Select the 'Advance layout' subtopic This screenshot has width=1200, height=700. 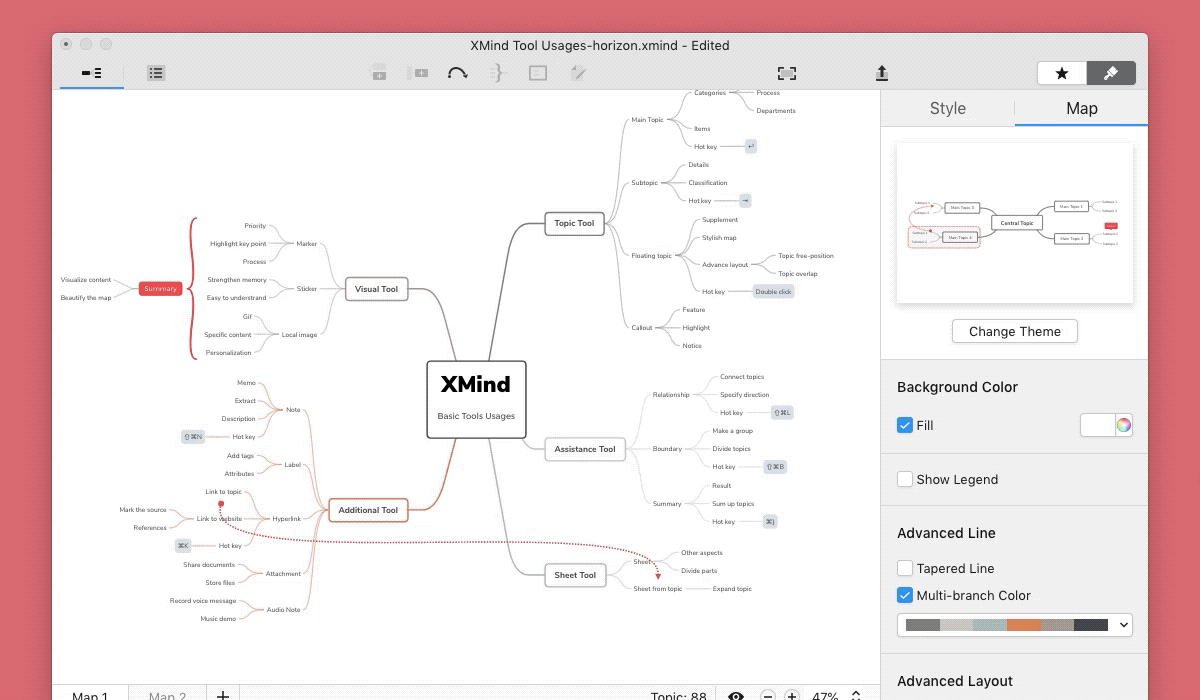click(725, 264)
